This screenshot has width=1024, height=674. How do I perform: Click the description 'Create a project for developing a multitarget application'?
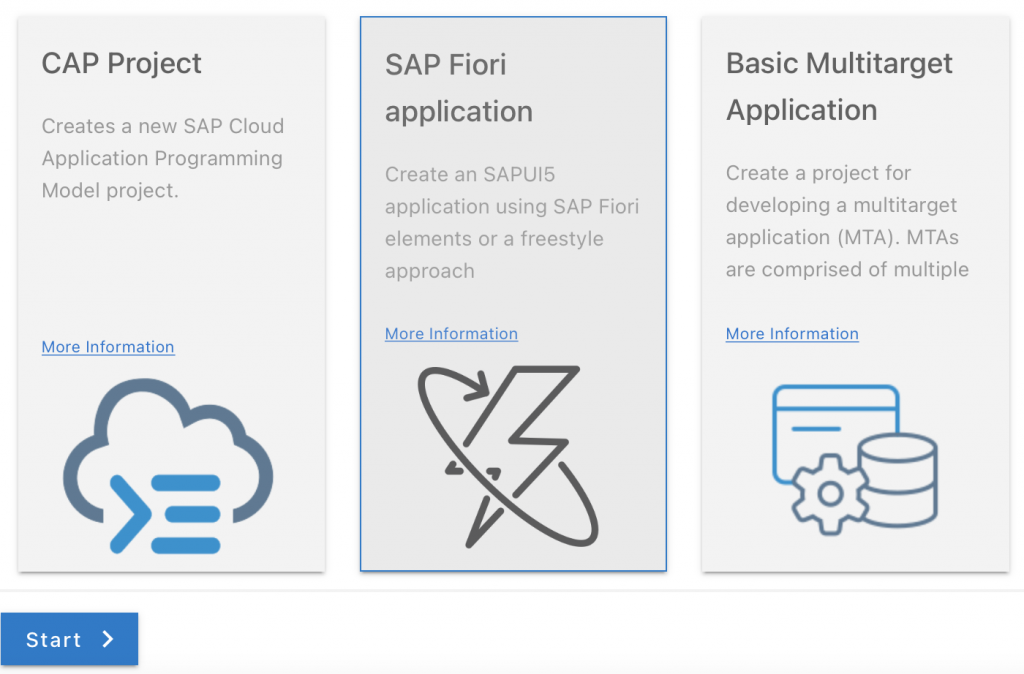(847, 221)
